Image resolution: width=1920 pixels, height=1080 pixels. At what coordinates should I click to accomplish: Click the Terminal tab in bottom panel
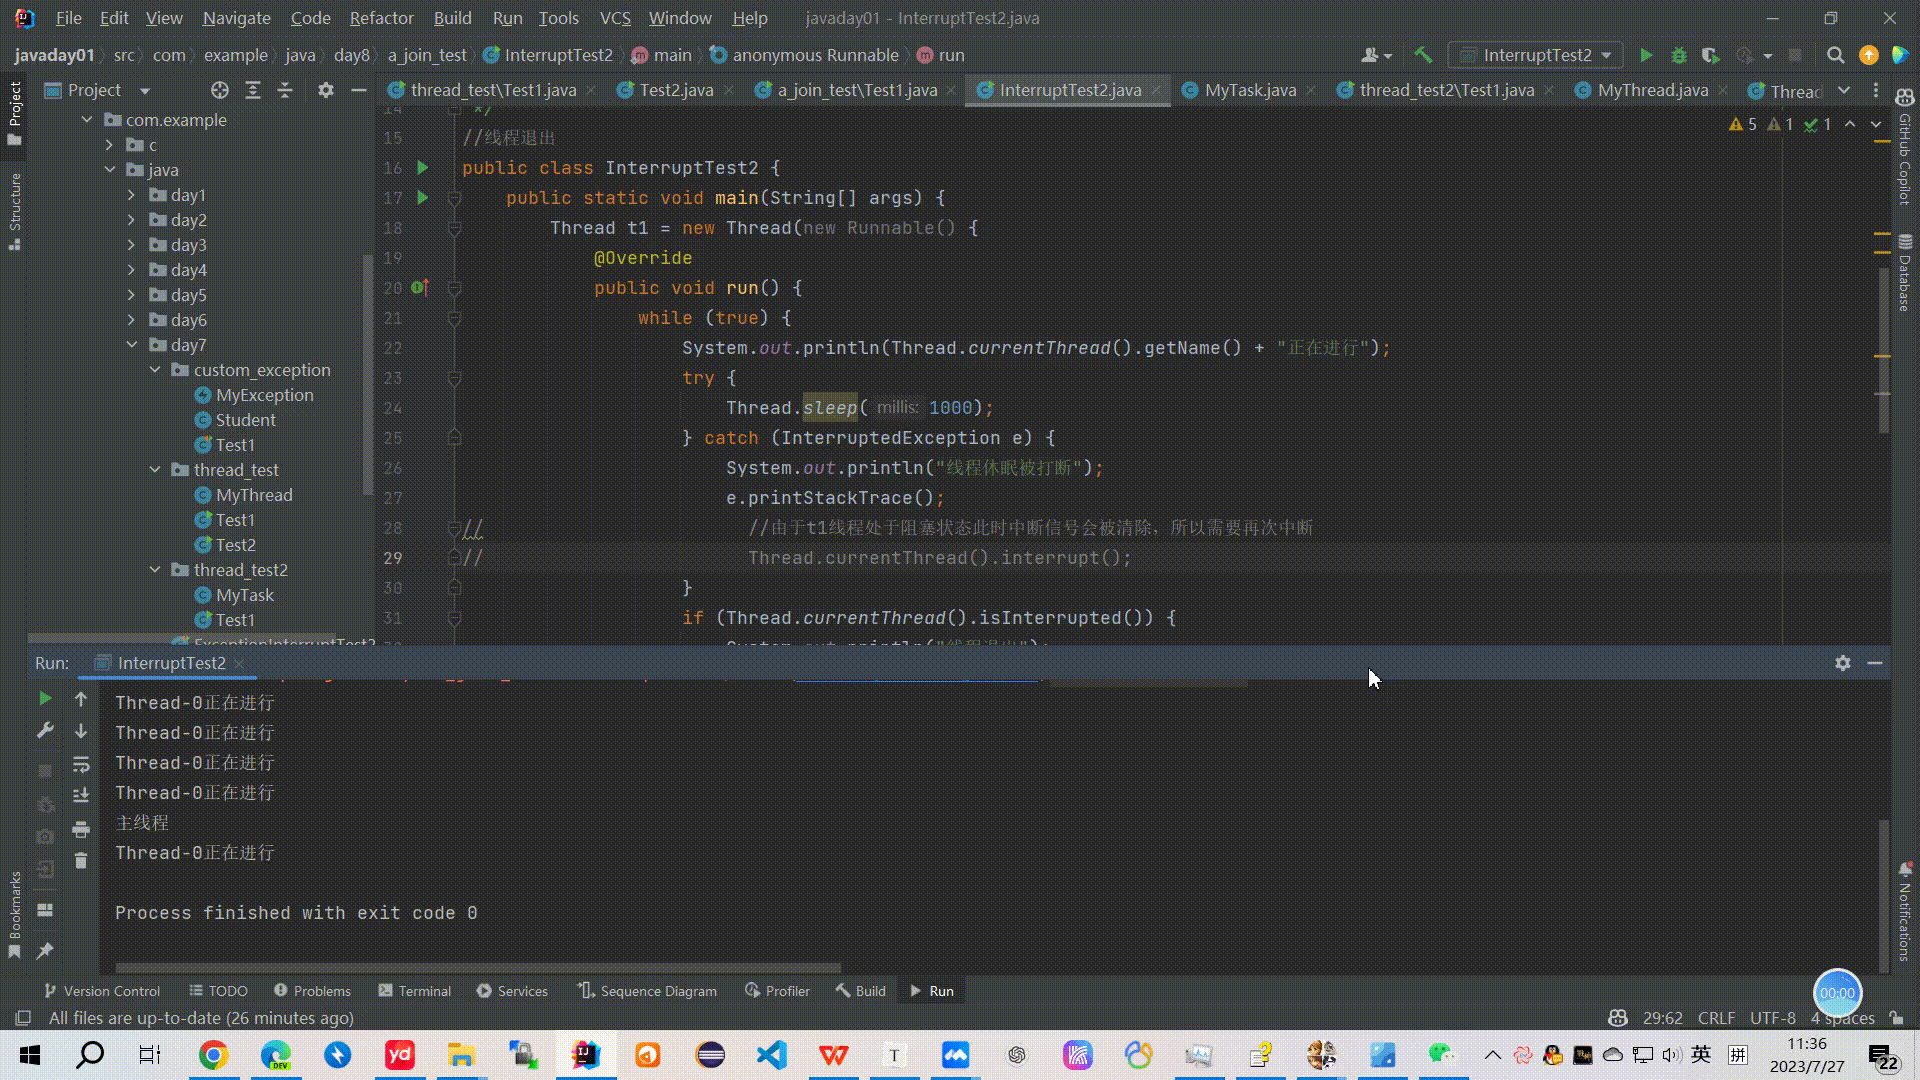click(425, 990)
